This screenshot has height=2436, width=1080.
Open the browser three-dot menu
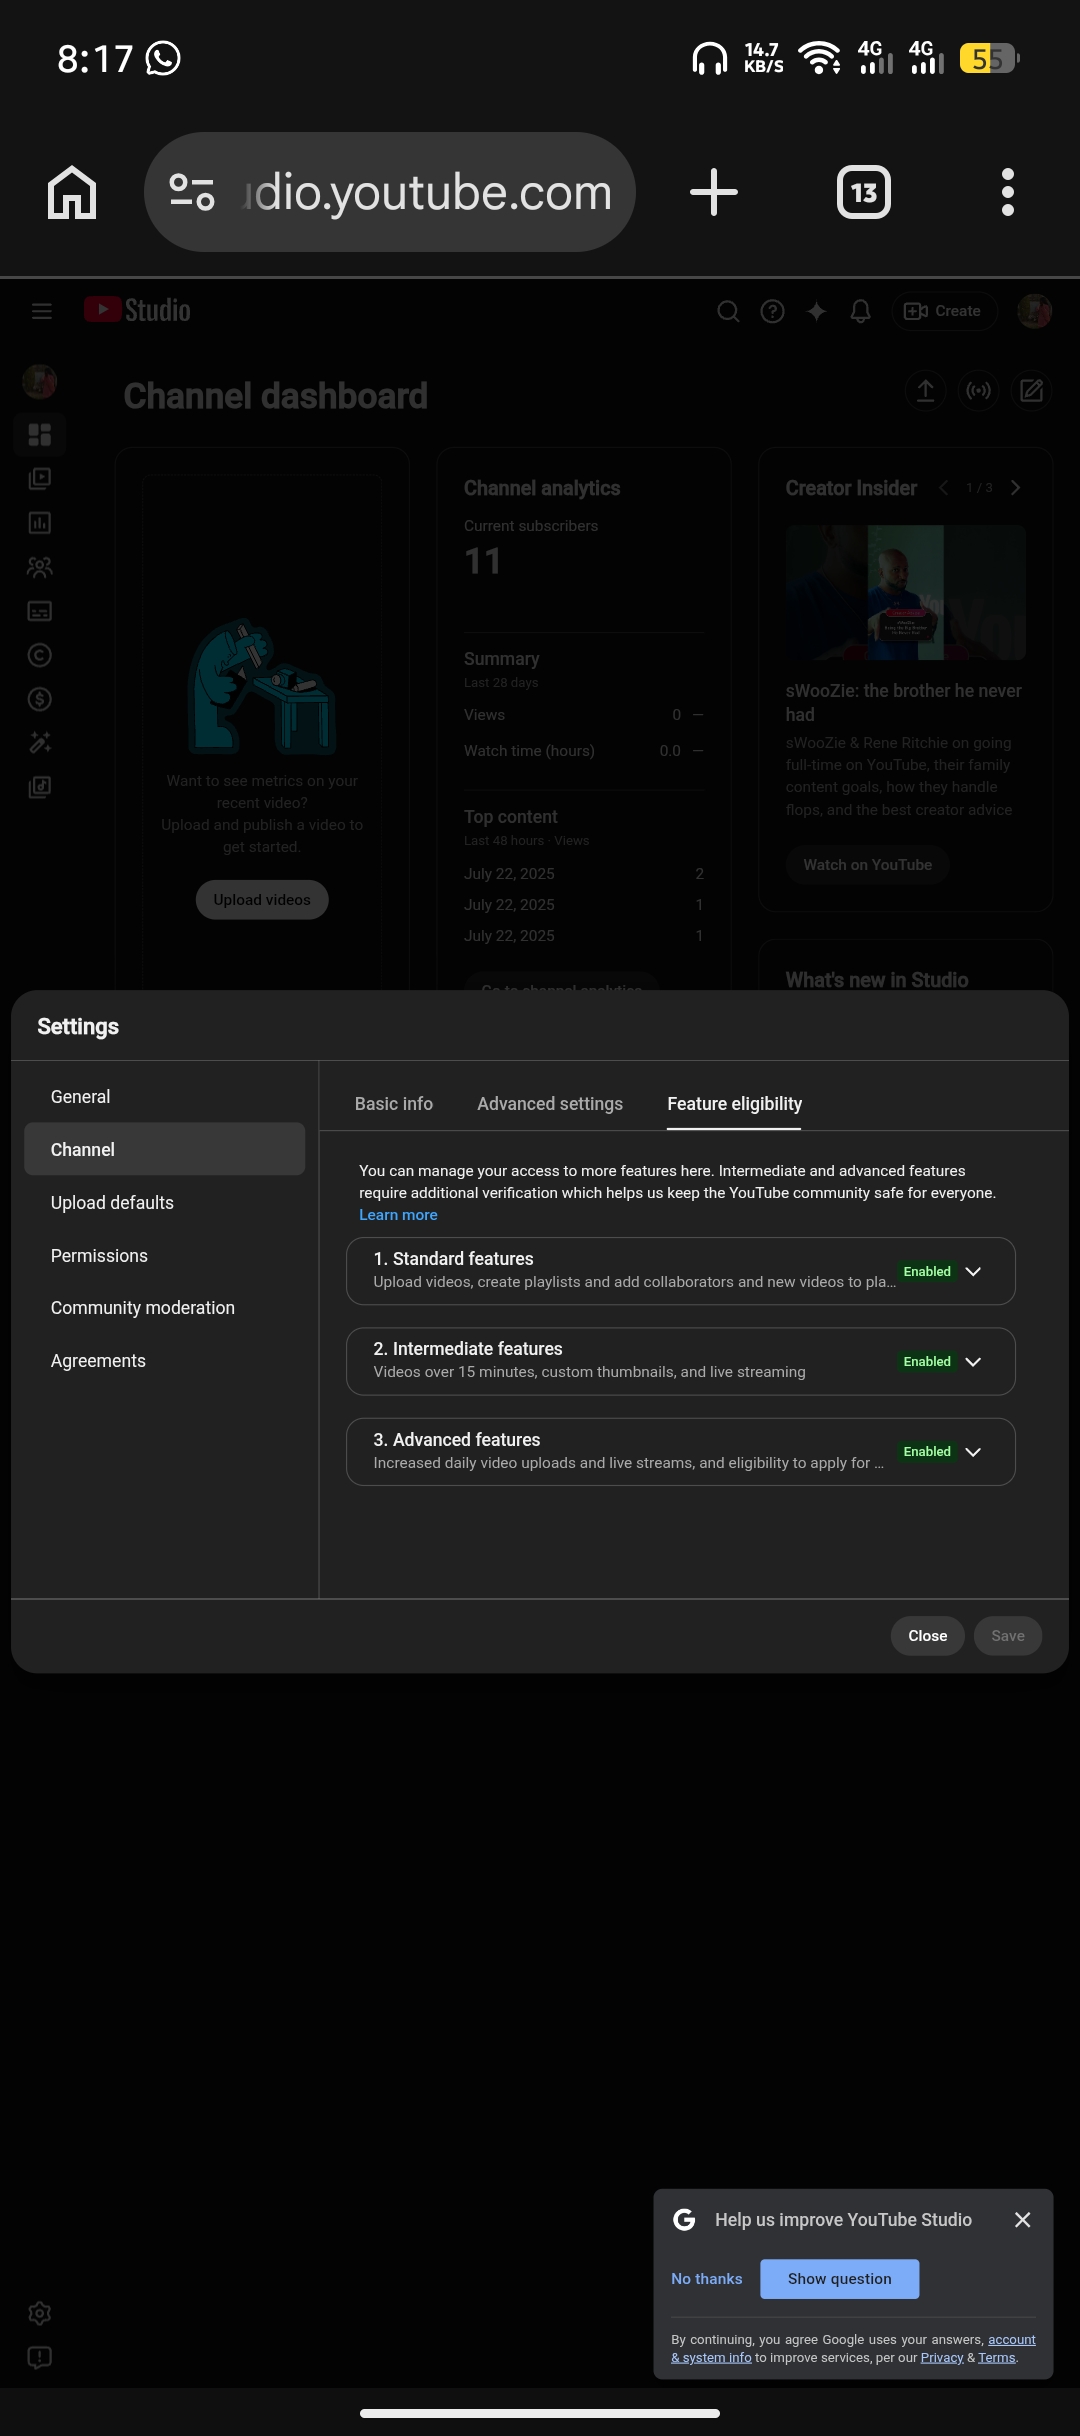[1008, 192]
